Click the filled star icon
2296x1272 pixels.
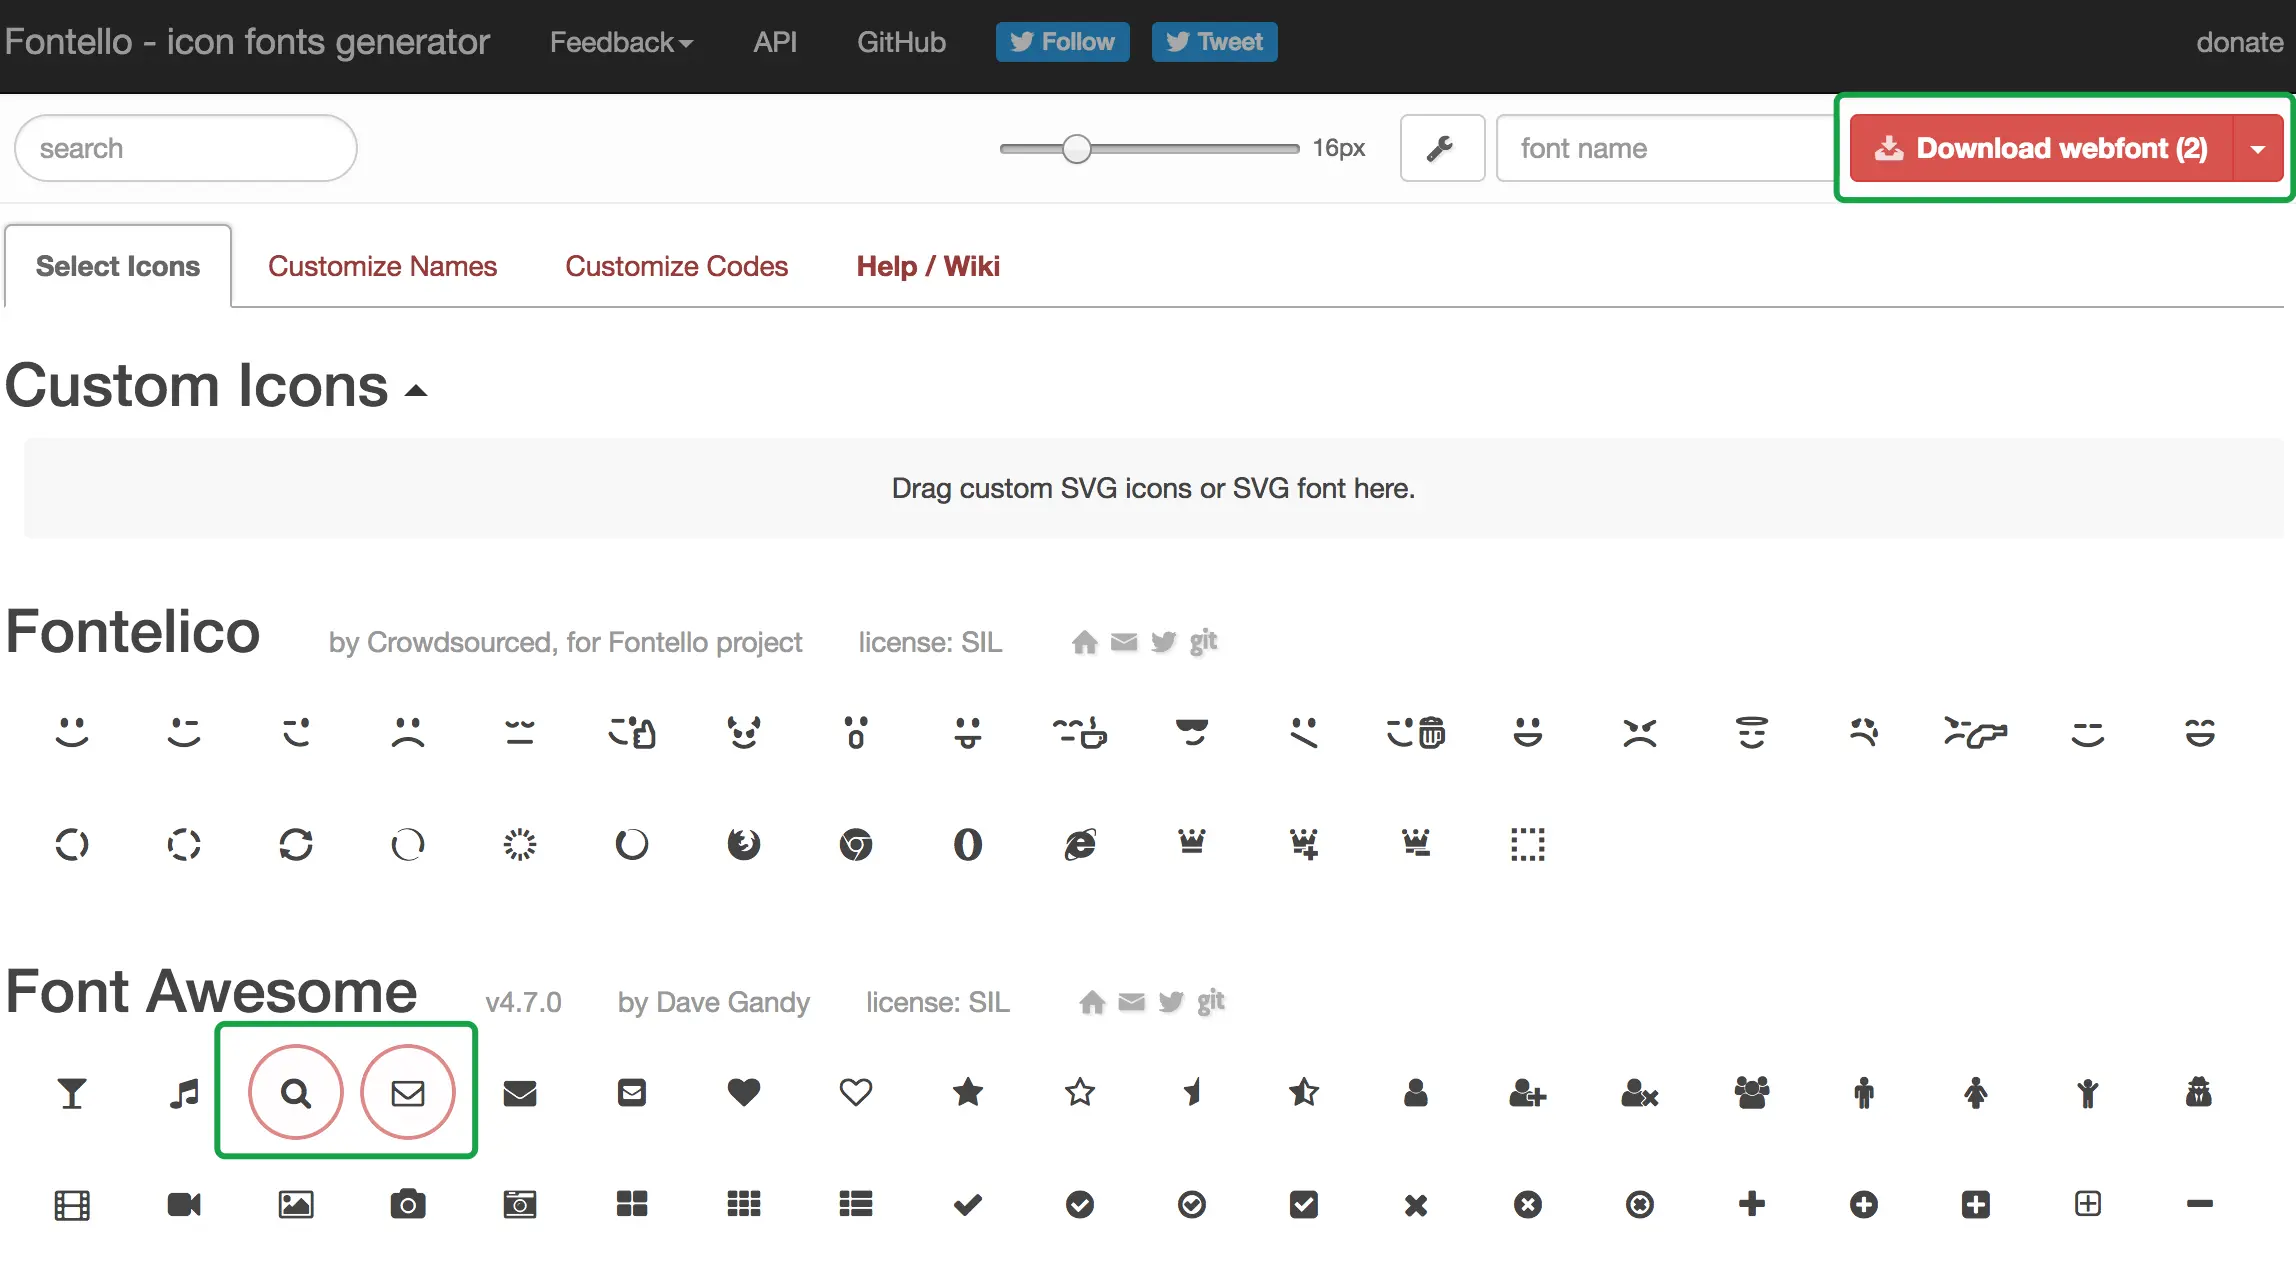[967, 1092]
